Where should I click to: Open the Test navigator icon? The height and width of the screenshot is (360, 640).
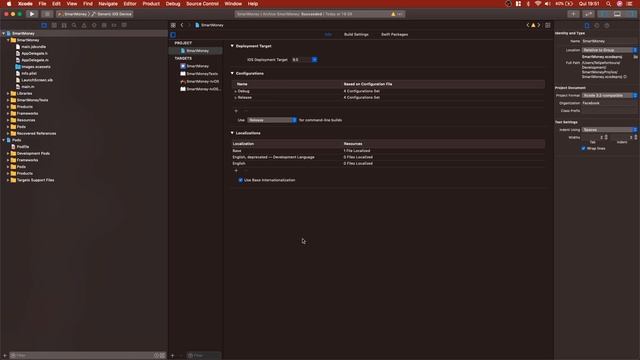click(x=94, y=25)
